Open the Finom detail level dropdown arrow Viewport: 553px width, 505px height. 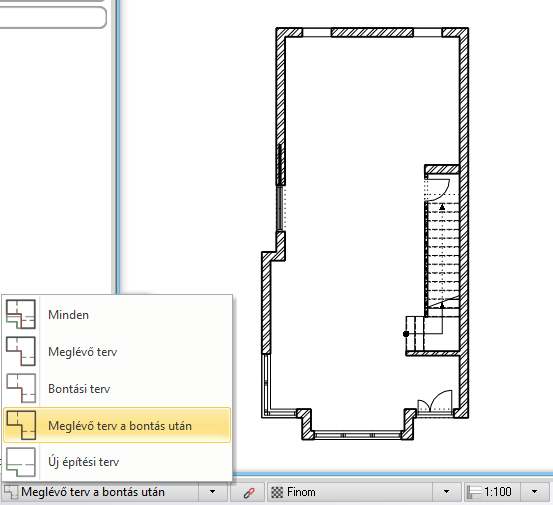click(446, 492)
